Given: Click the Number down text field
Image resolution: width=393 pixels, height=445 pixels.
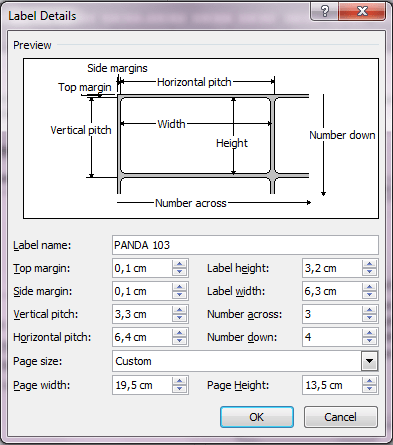Looking at the screenshot, I should [x=332, y=337].
